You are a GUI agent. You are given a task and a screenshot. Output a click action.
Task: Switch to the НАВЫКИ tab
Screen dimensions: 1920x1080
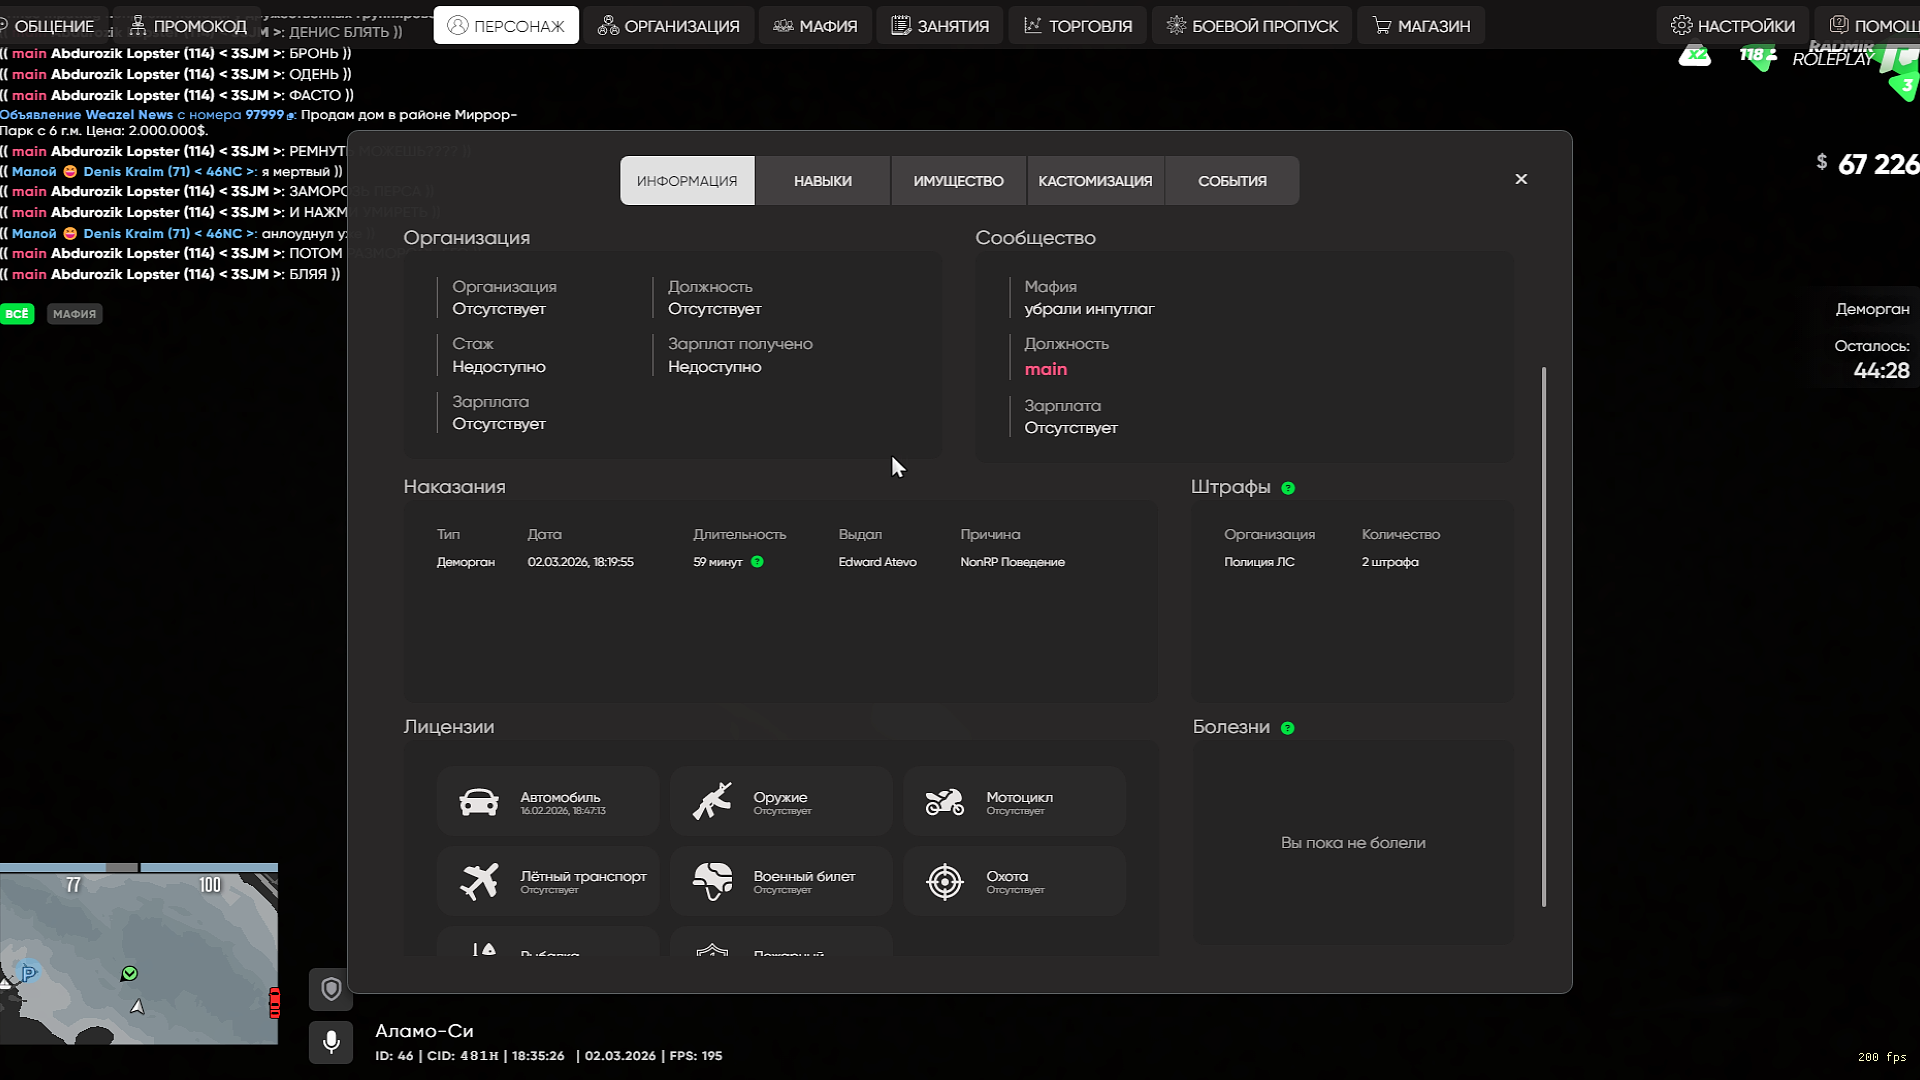point(822,181)
